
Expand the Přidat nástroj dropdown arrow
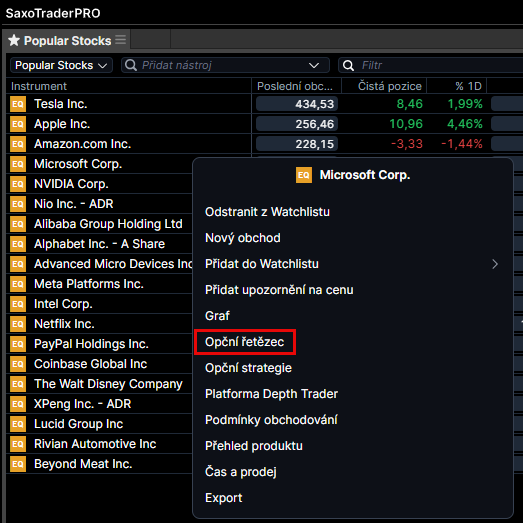click(x=314, y=65)
